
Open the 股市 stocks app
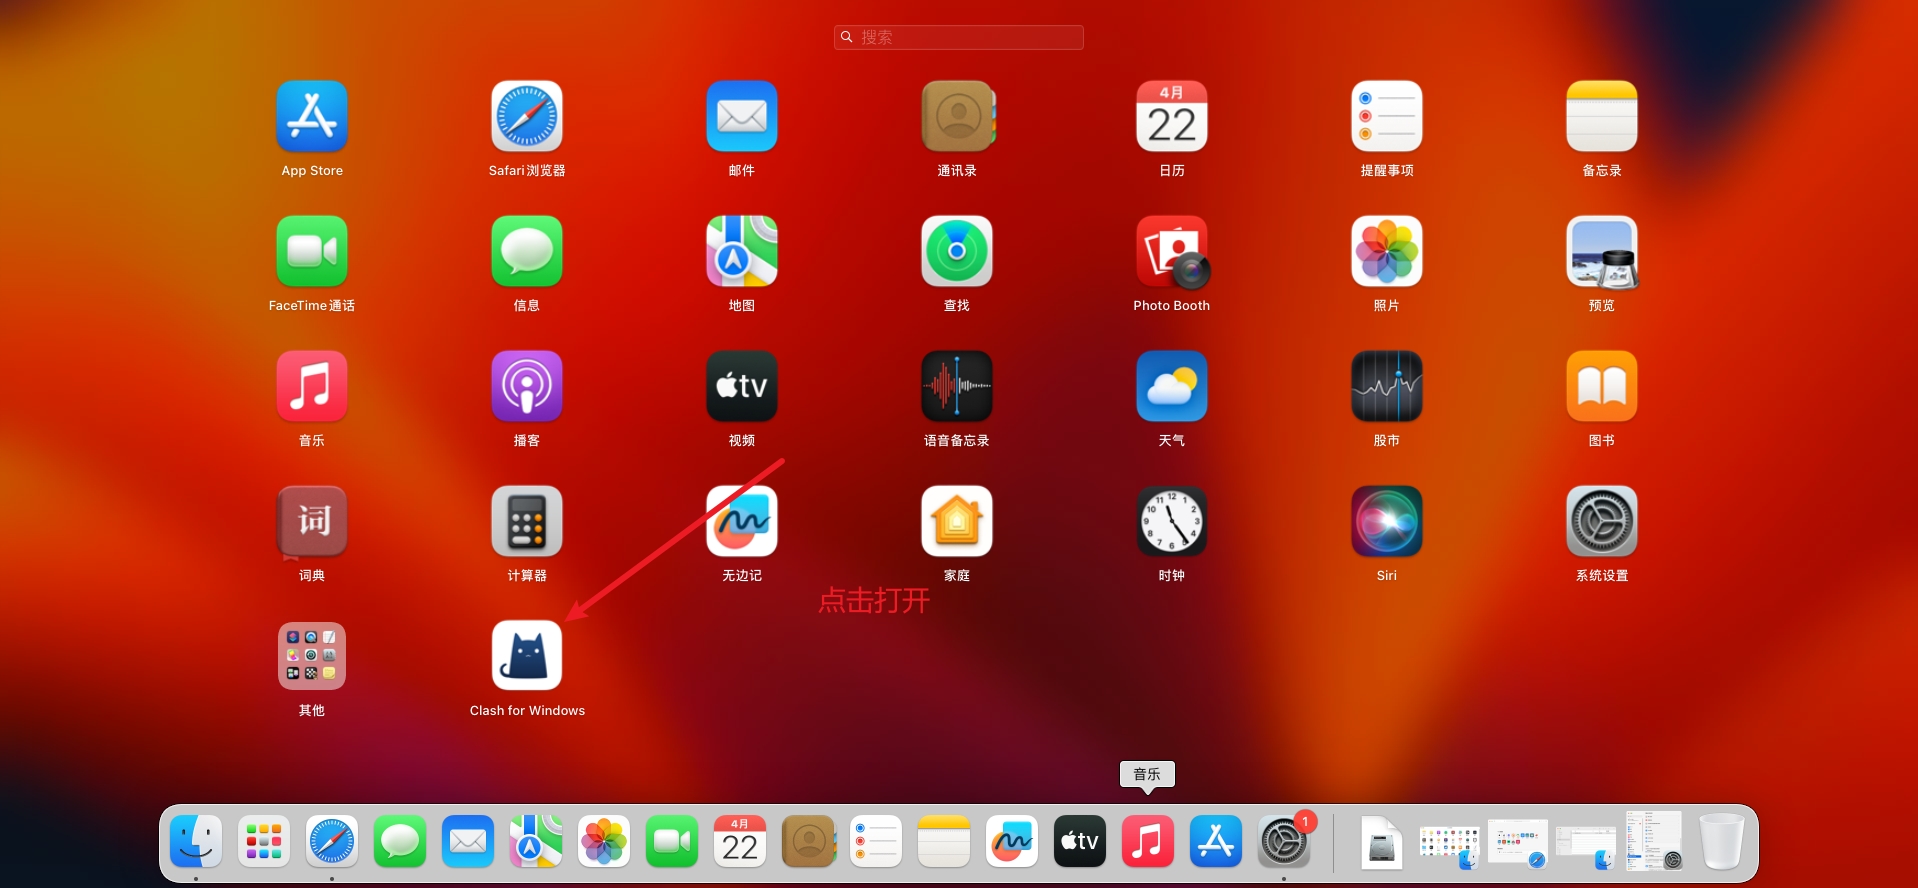tap(1386, 387)
